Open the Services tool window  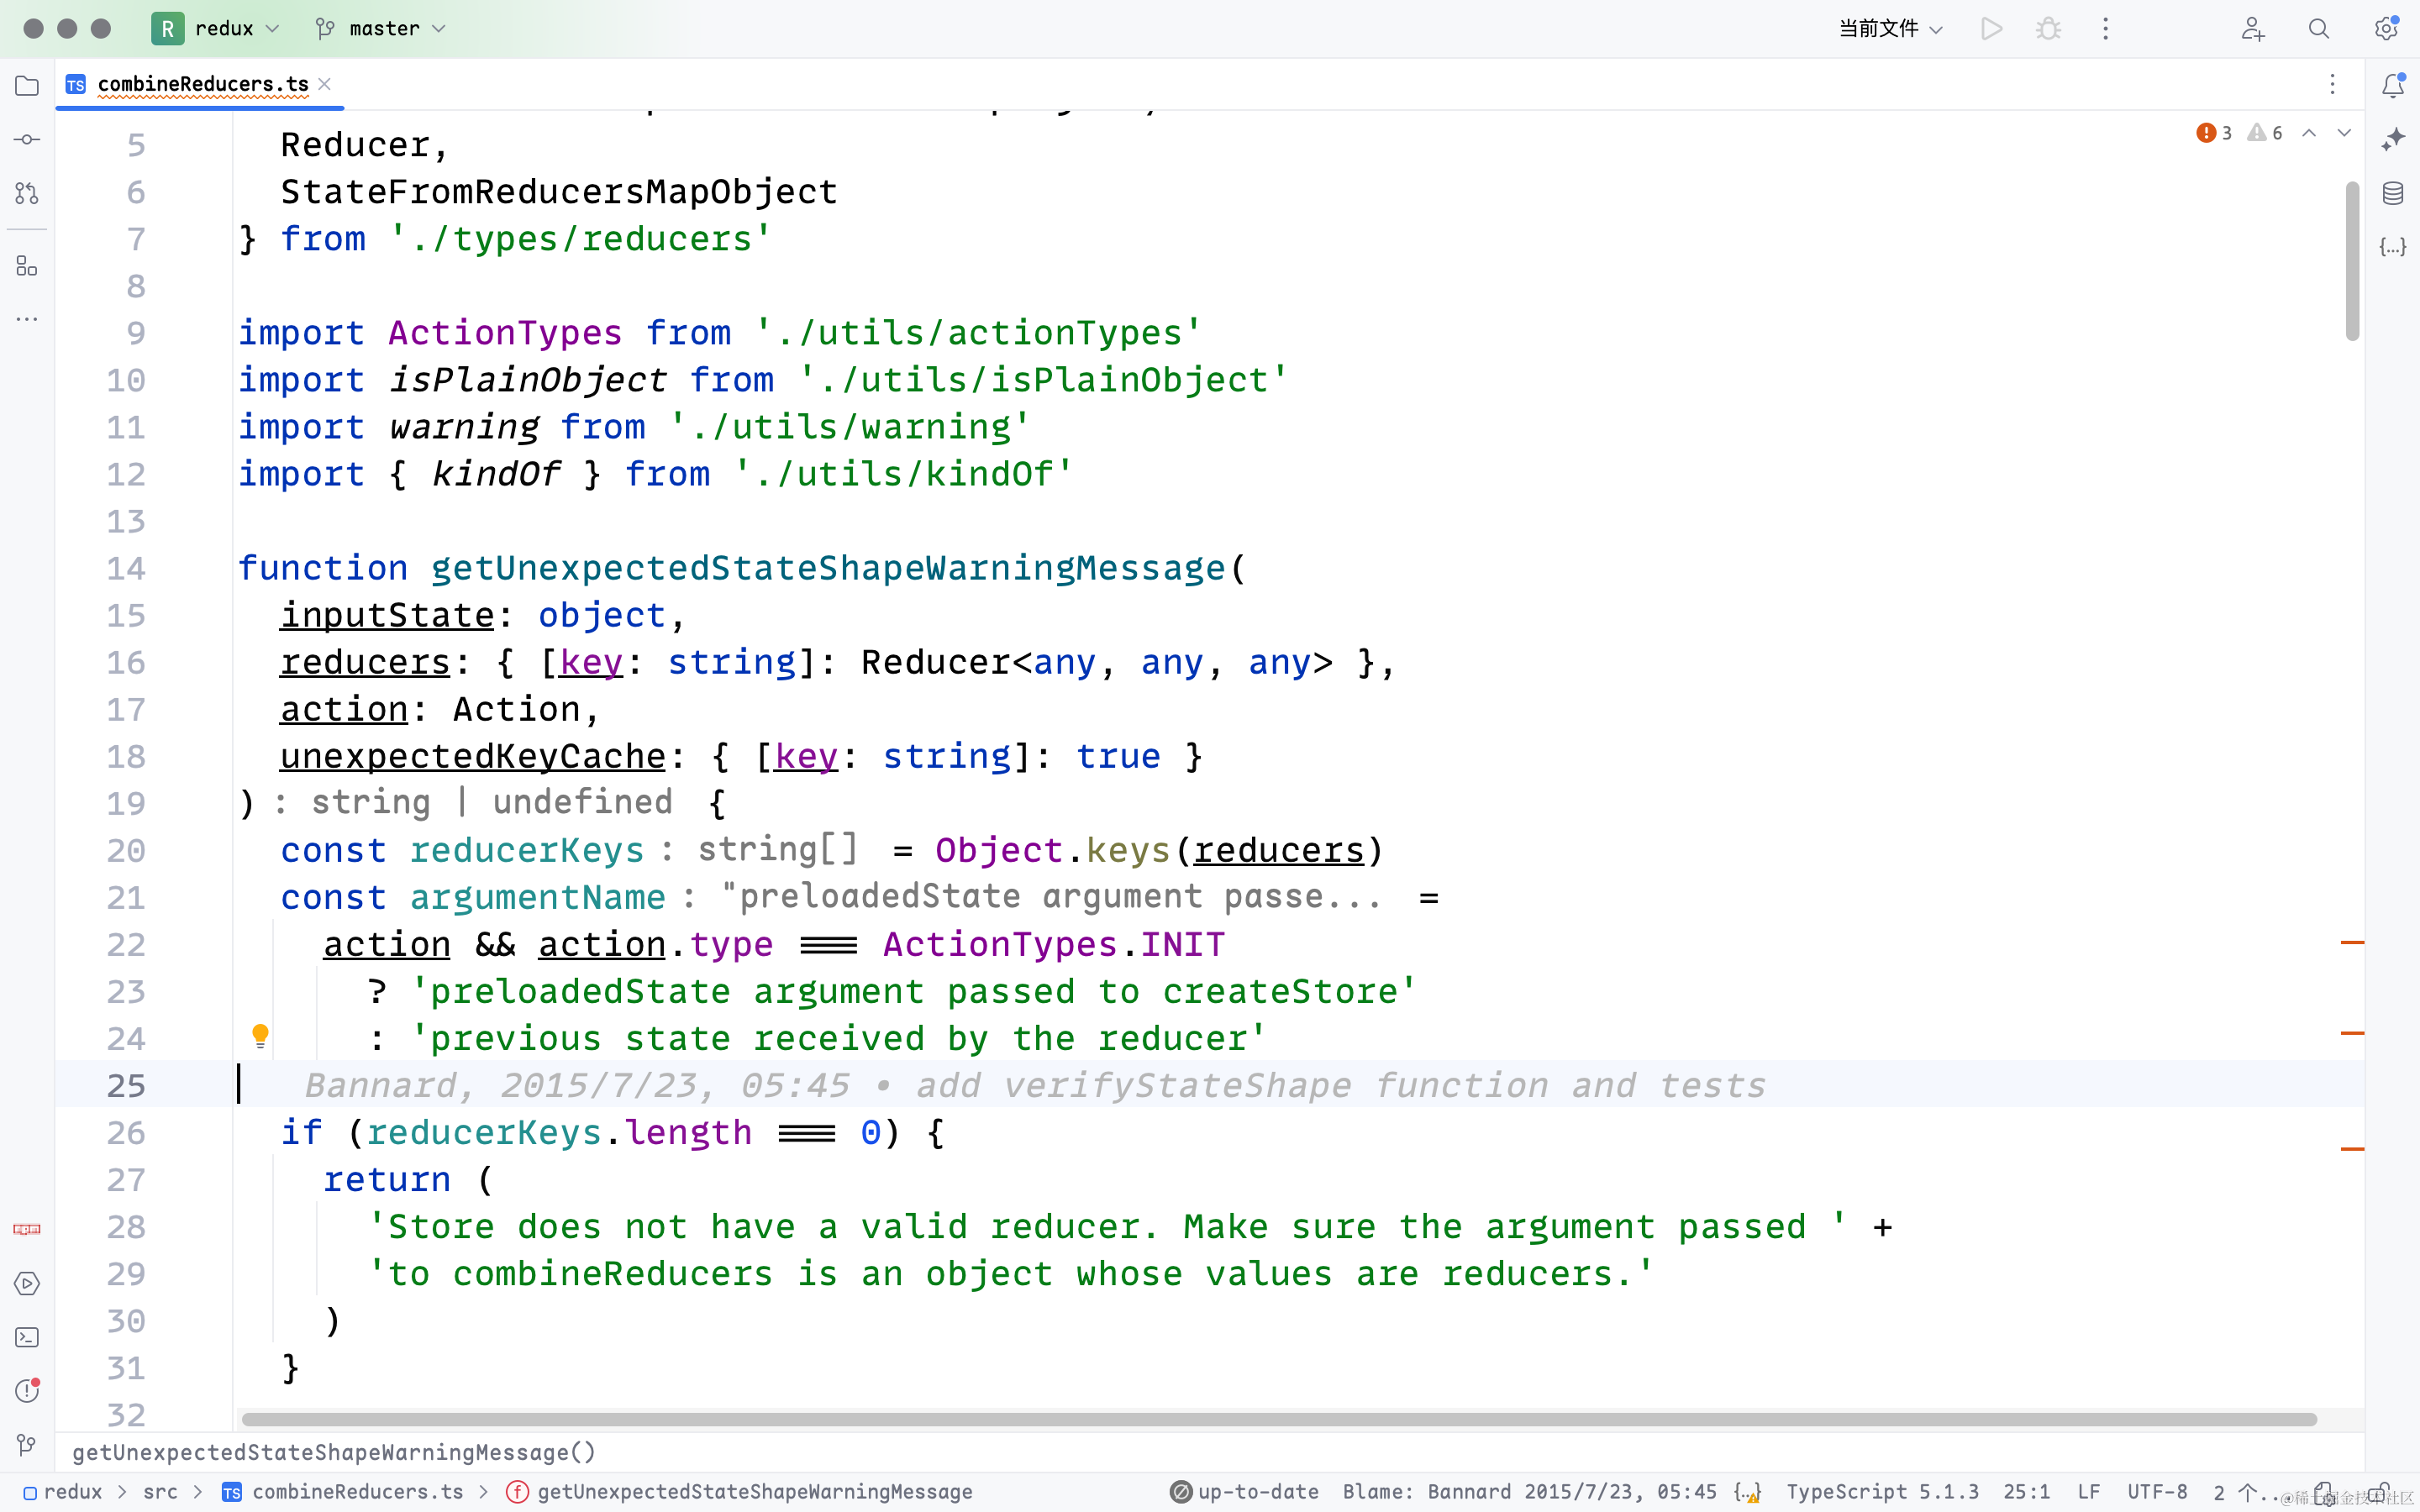click(x=27, y=1283)
